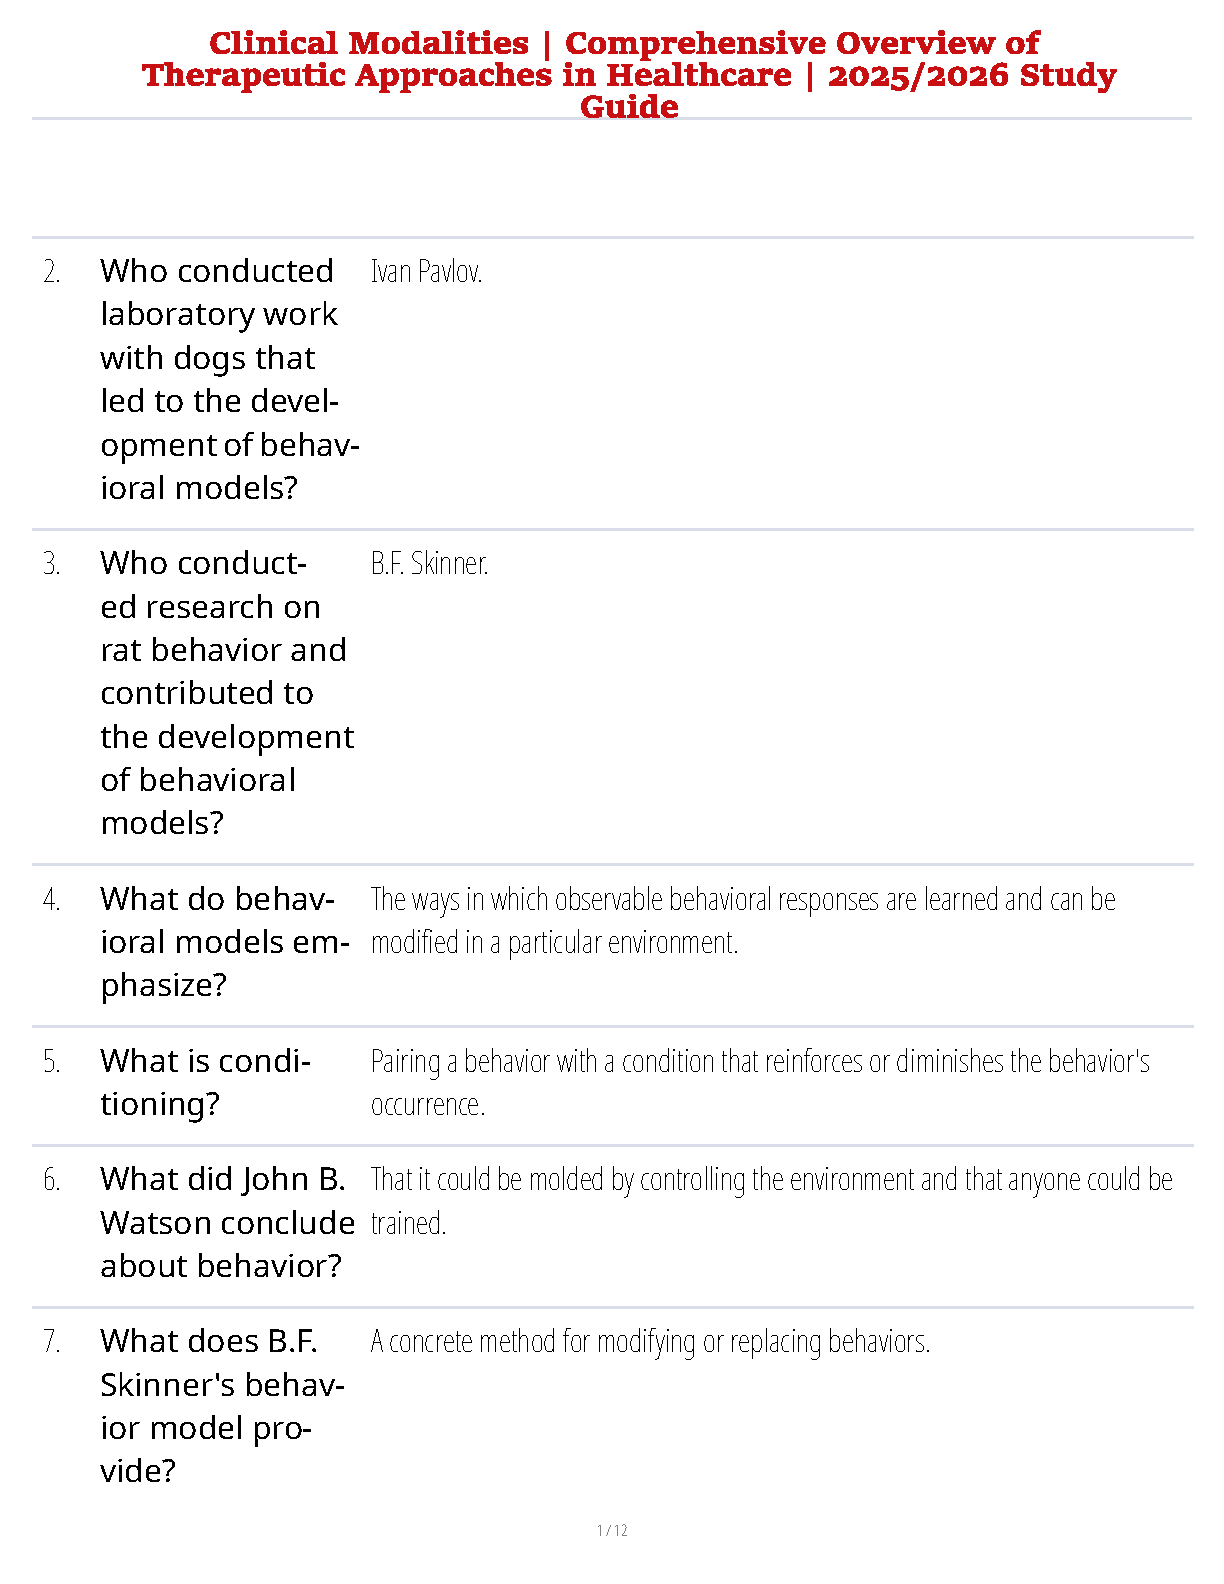Click the row number '2.'
The image size is (1224, 1584).
[x=52, y=272]
